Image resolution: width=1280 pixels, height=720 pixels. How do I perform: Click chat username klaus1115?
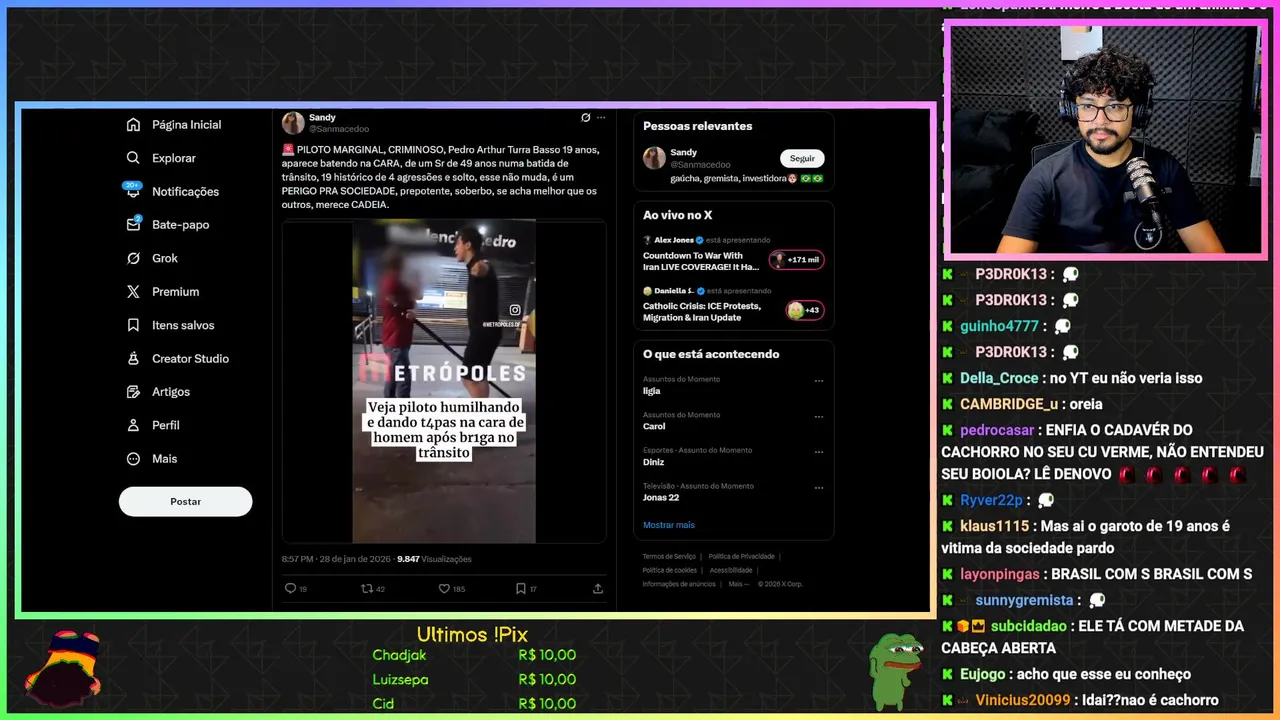[x=994, y=526]
